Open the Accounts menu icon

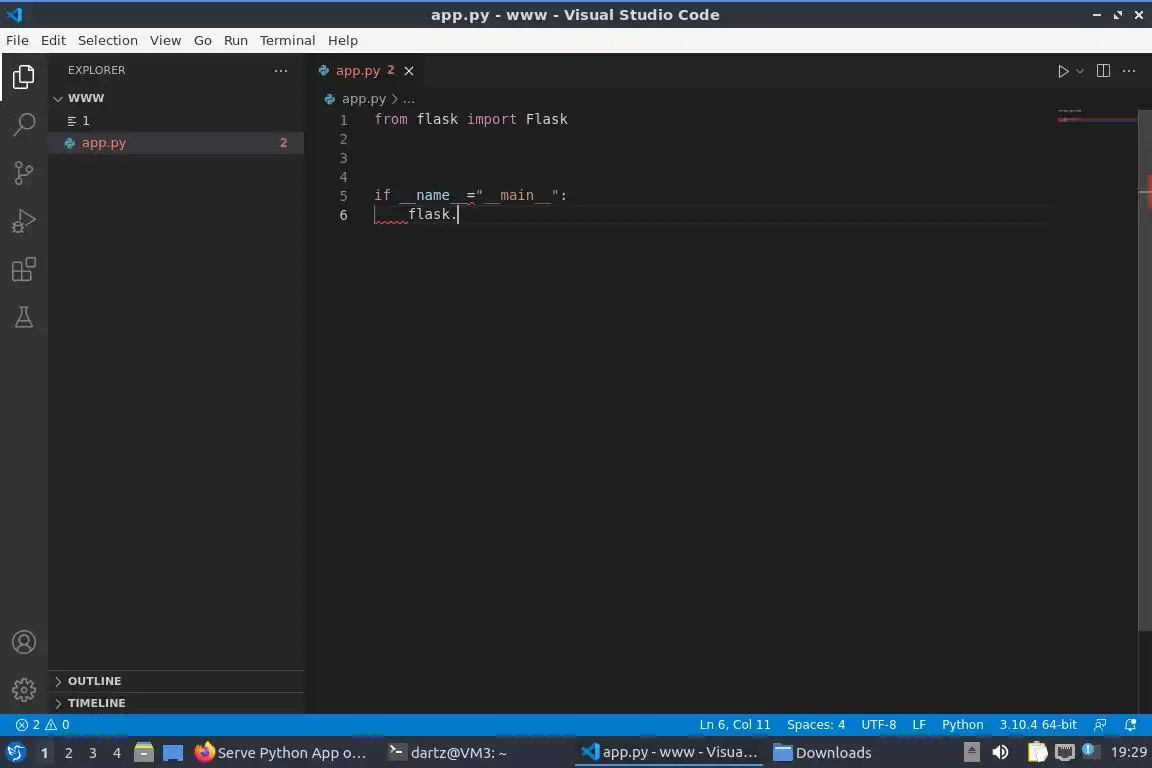(24, 642)
